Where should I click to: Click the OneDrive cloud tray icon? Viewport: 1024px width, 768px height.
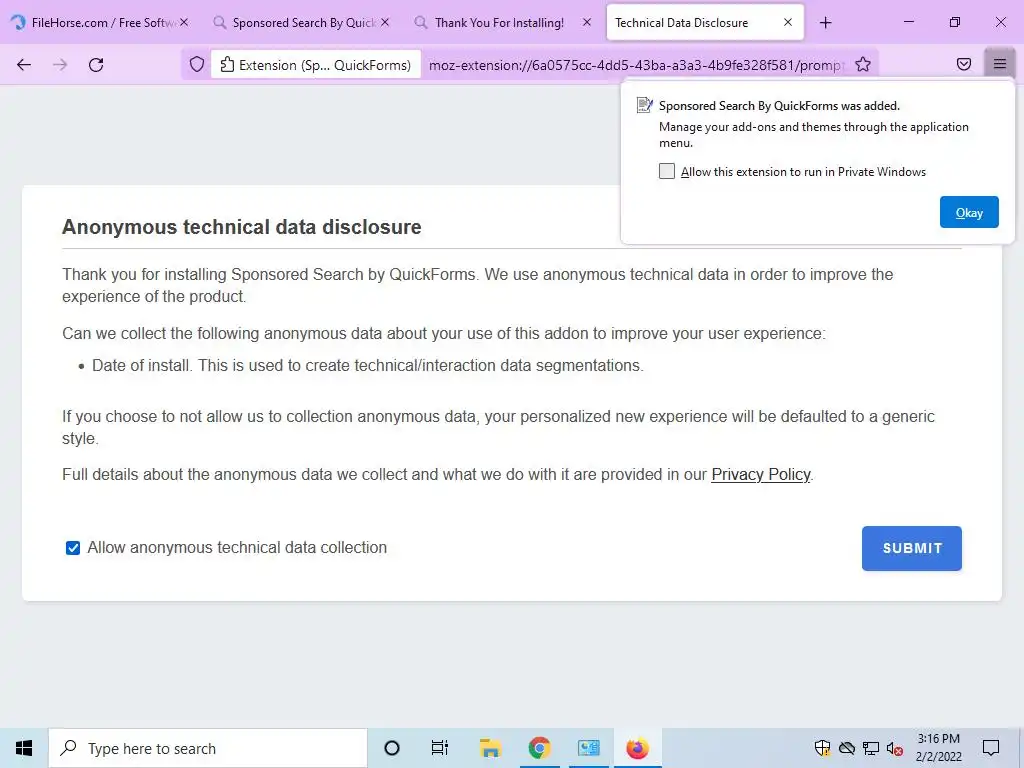click(846, 748)
